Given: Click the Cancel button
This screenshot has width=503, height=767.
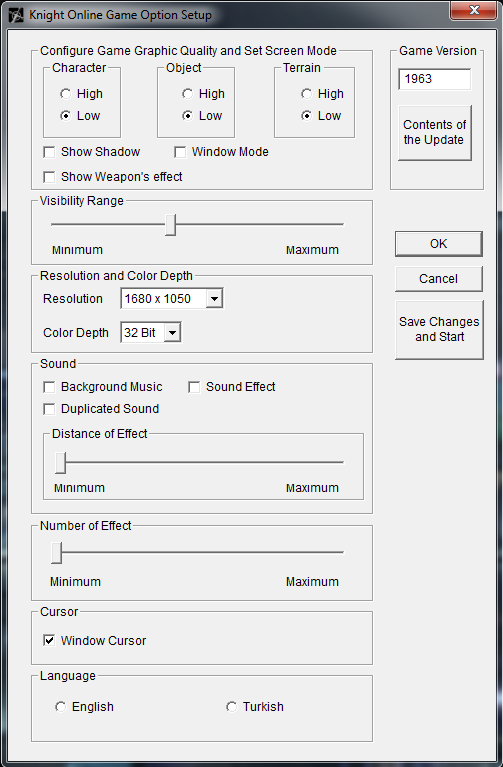Looking at the screenshot, I should click(438, 279).
